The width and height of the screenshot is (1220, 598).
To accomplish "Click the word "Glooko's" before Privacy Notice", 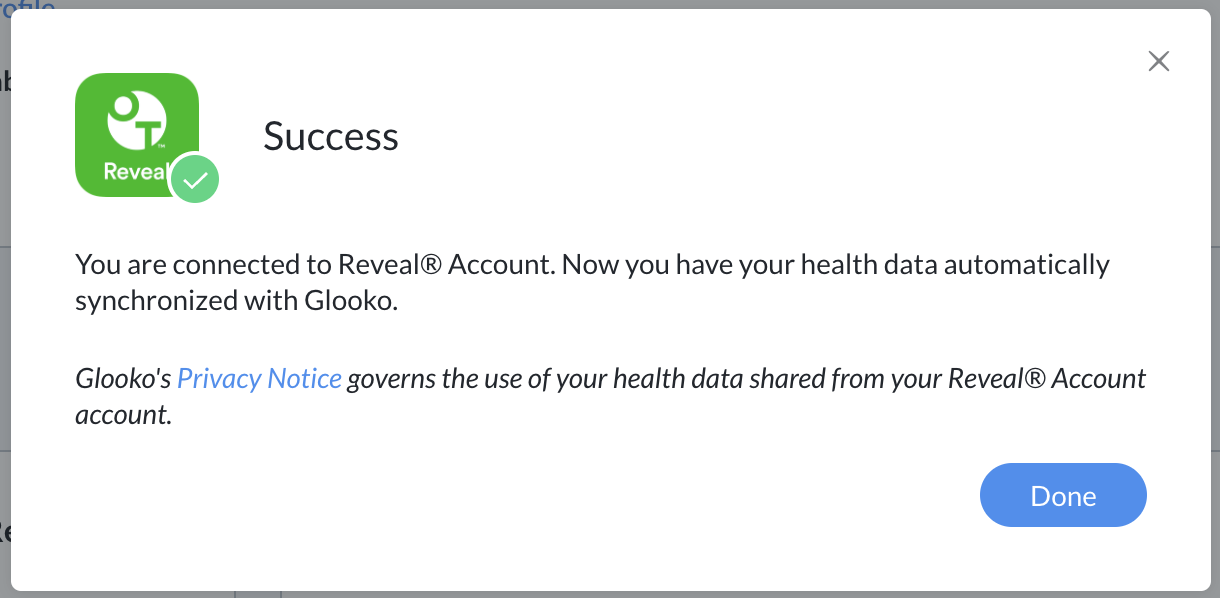I will [x=123, y=379].
